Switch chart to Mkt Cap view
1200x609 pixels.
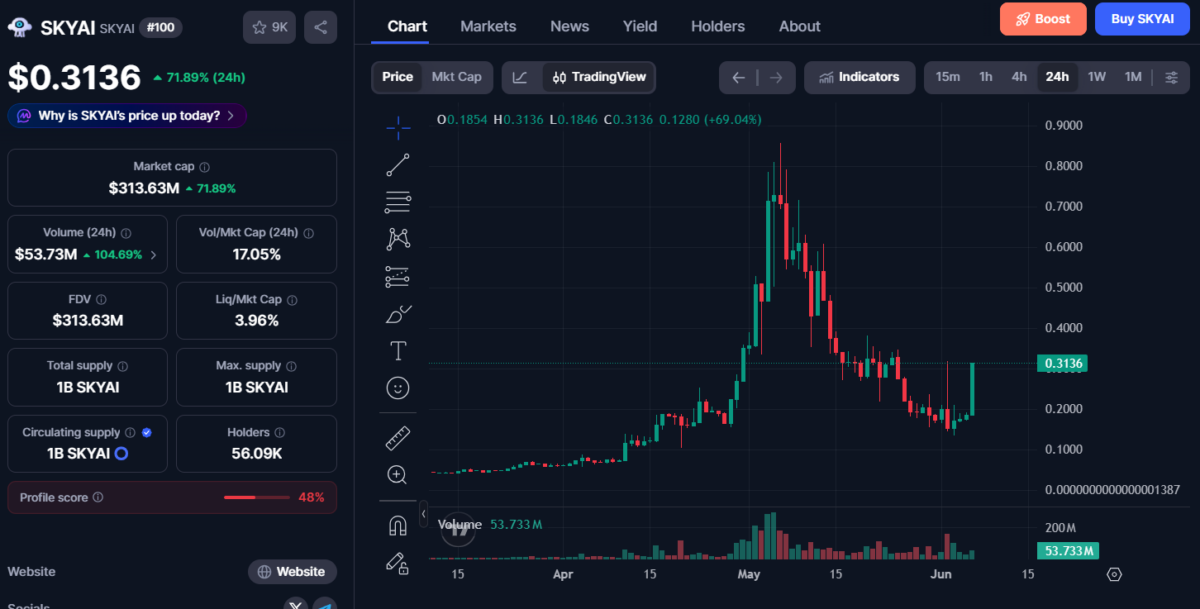[456, 77]
